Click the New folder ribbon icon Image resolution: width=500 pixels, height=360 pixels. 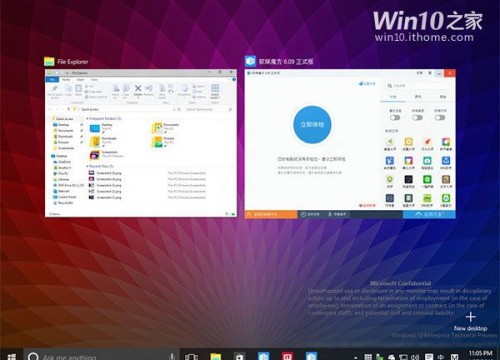(162, 89)
